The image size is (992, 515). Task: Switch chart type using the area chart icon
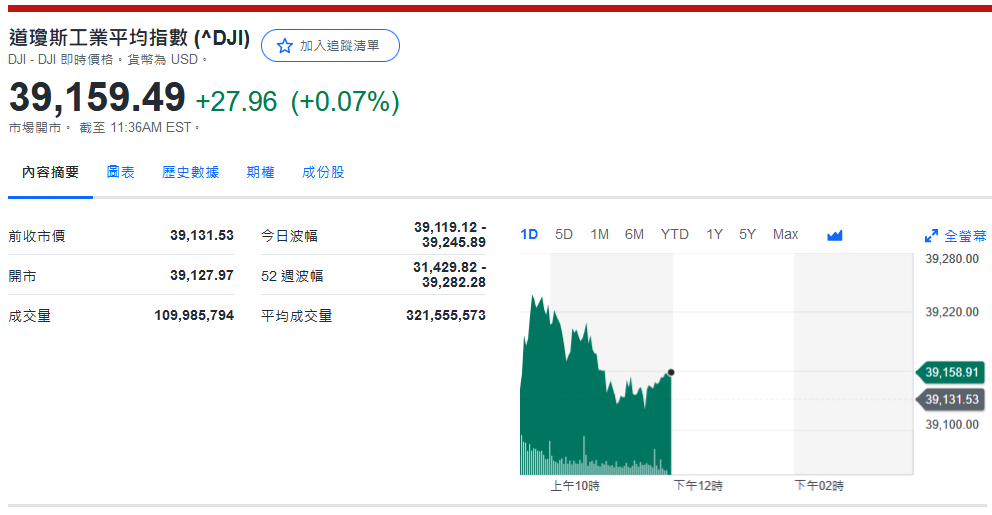pyautogui.click(x=835, y=235)
